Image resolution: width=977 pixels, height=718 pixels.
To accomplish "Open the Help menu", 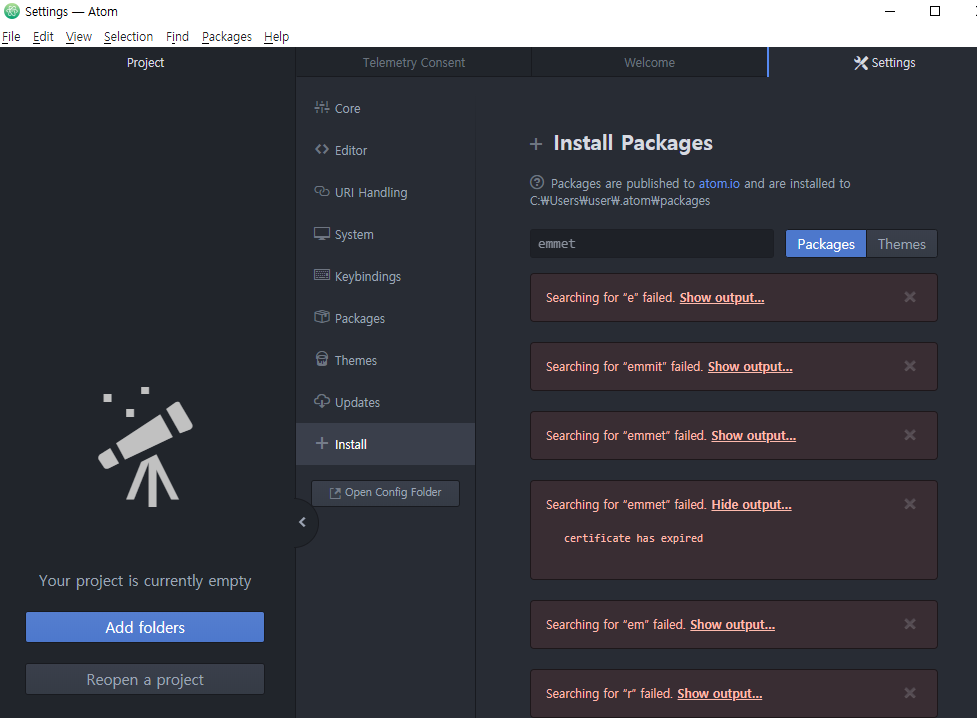I will [x=276, y=37].
